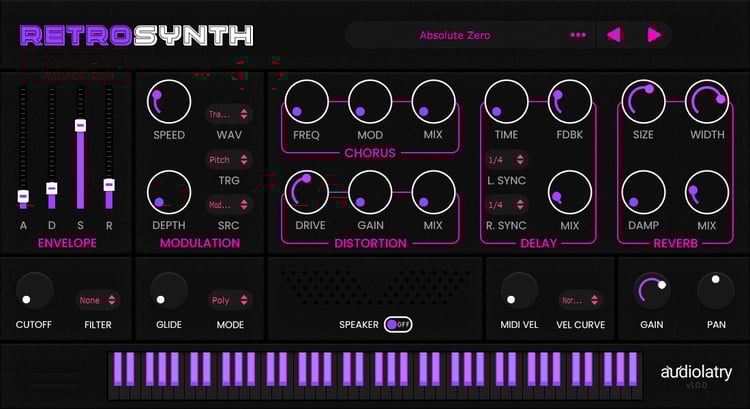Load the next preset with right arrow

[x=654, y=35]
